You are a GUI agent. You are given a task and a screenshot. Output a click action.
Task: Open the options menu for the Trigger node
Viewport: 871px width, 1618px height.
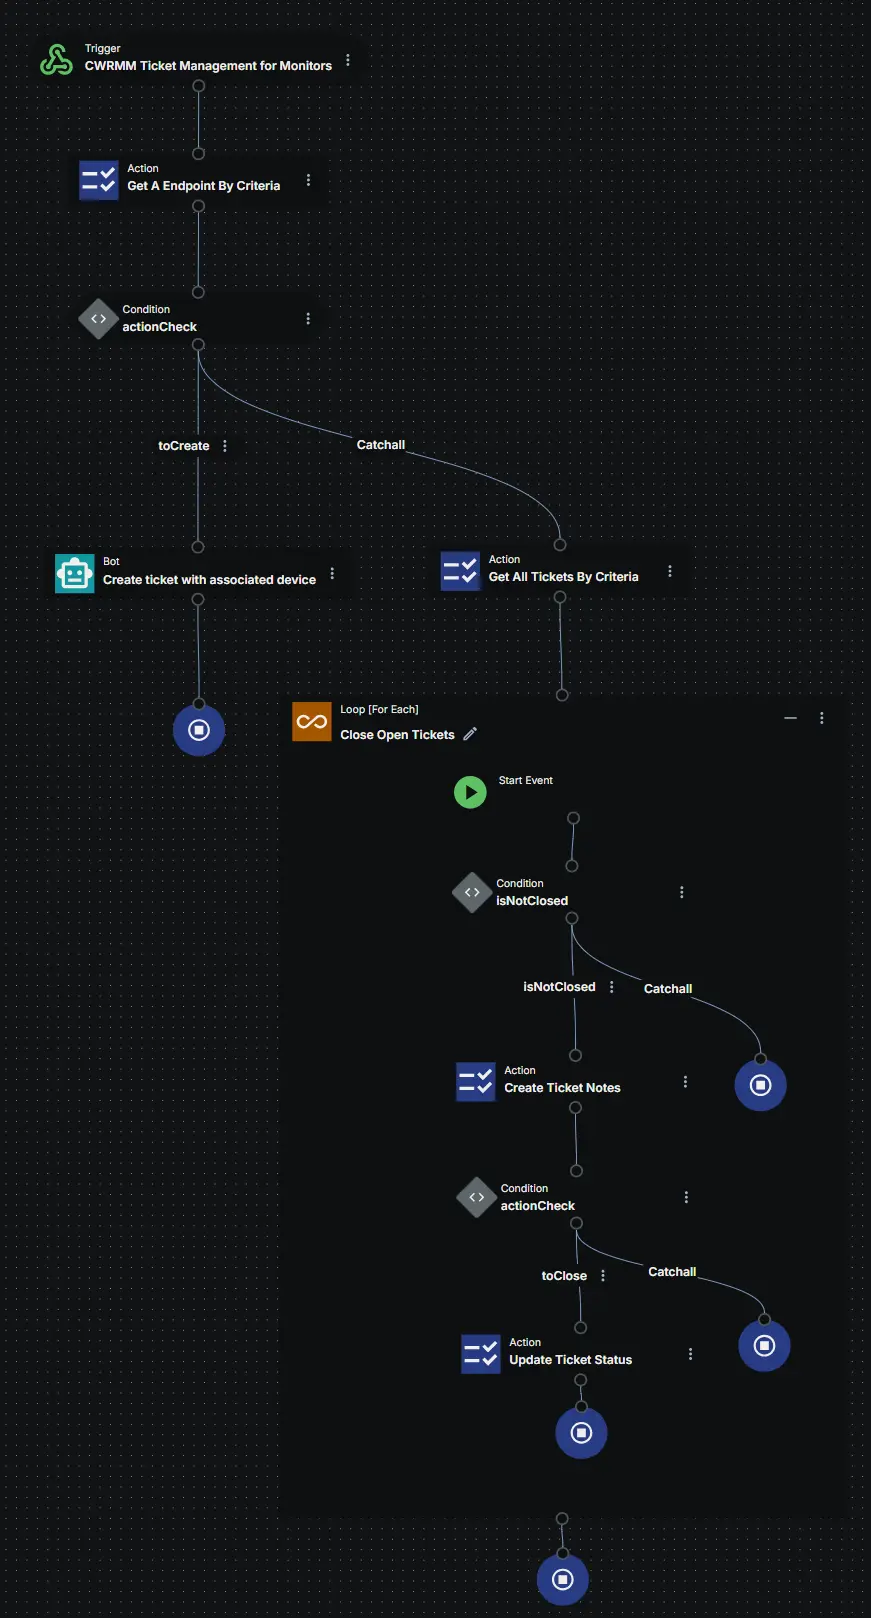(x=348, y=60)
